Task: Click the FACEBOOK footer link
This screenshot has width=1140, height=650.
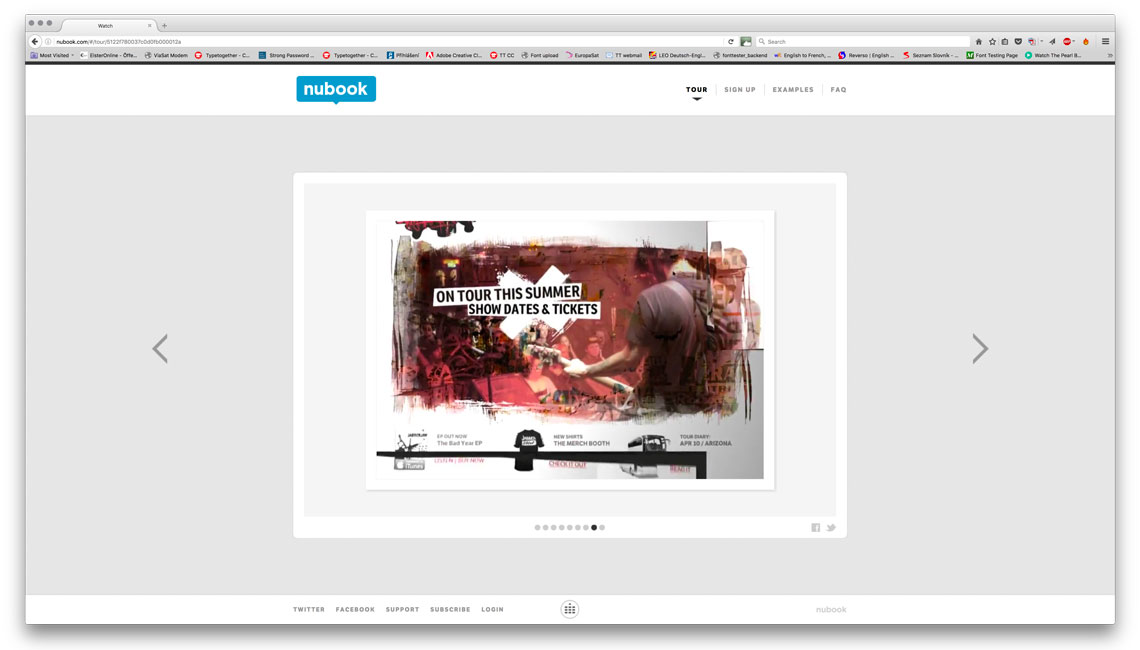Action: [355, 609]
